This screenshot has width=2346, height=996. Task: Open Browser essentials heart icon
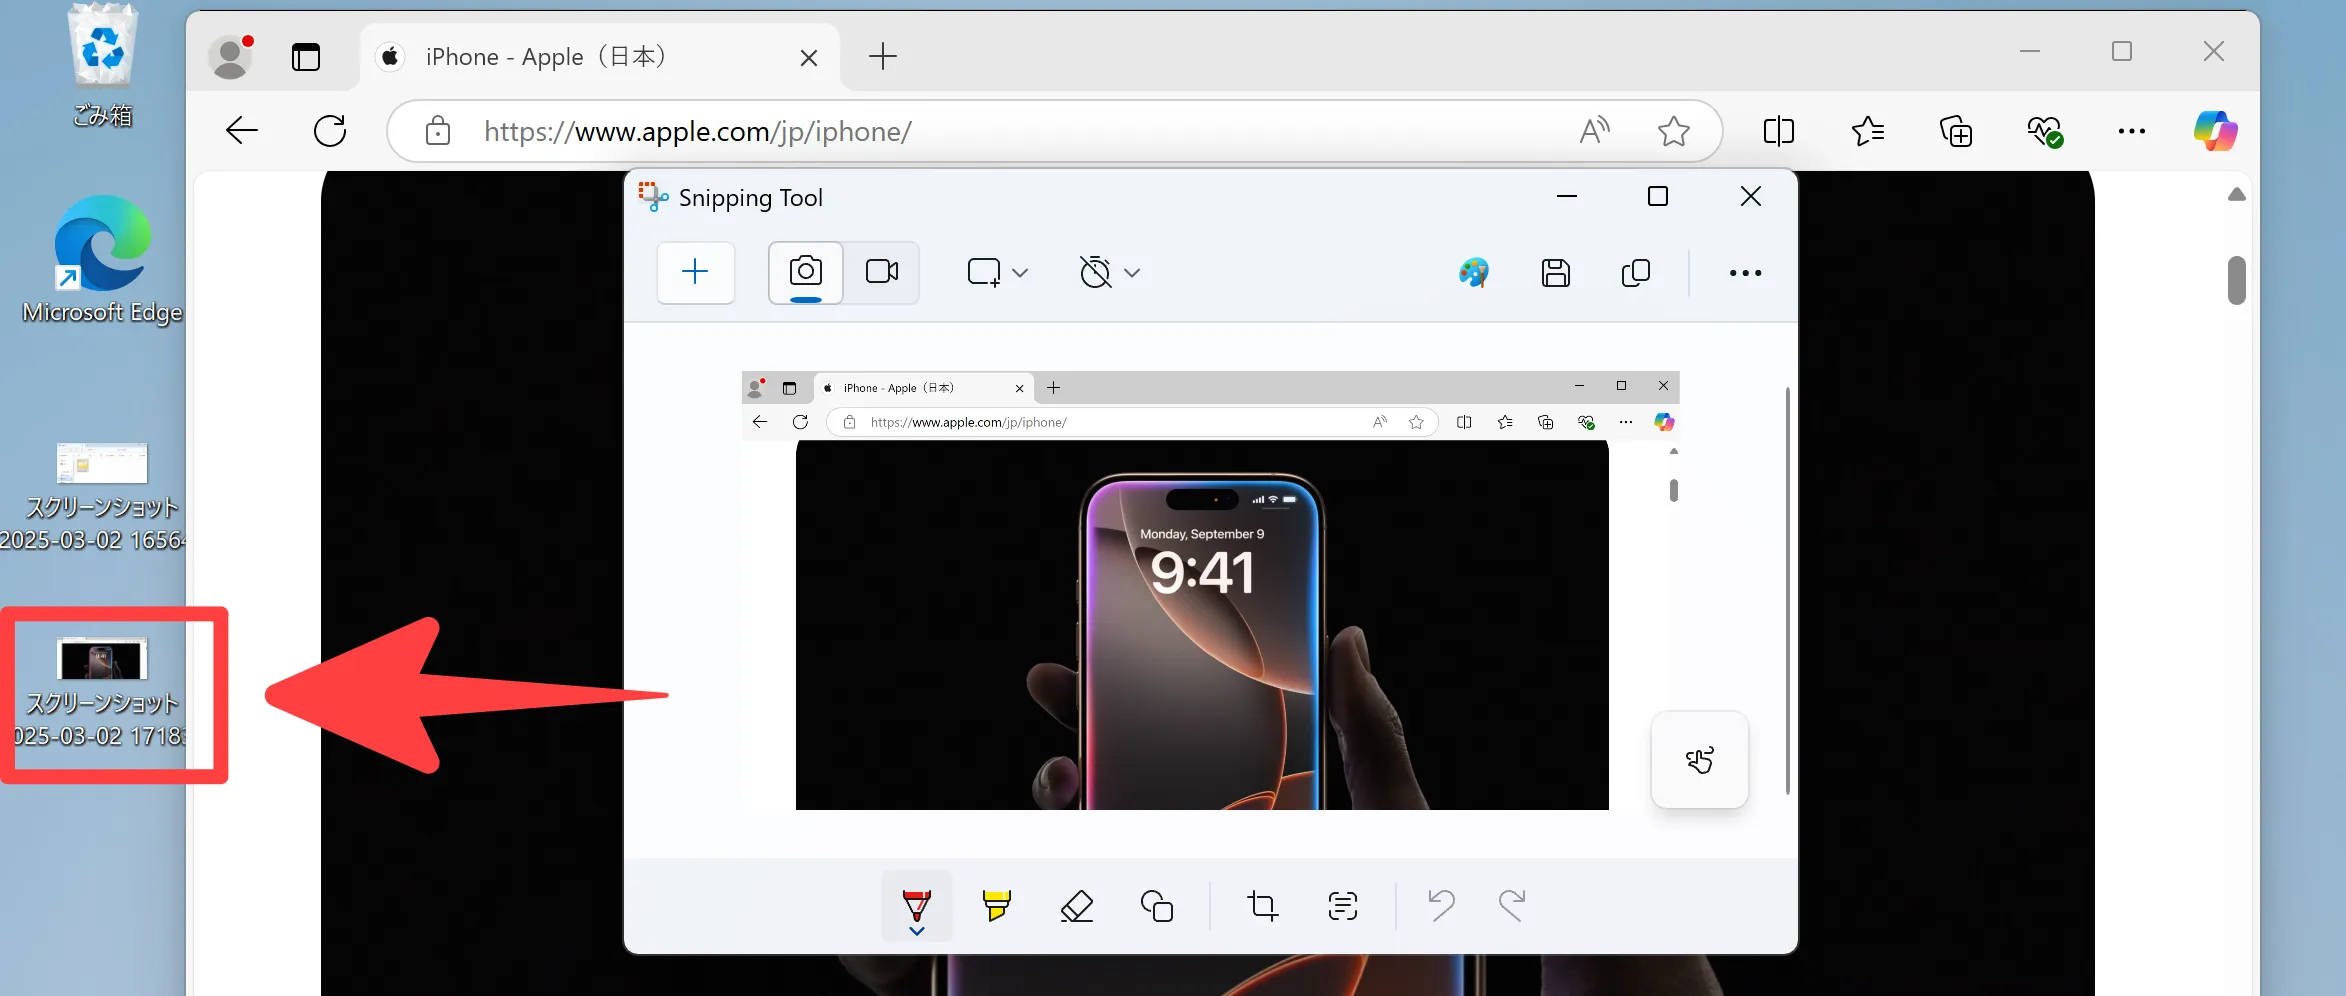(2044, 131)
